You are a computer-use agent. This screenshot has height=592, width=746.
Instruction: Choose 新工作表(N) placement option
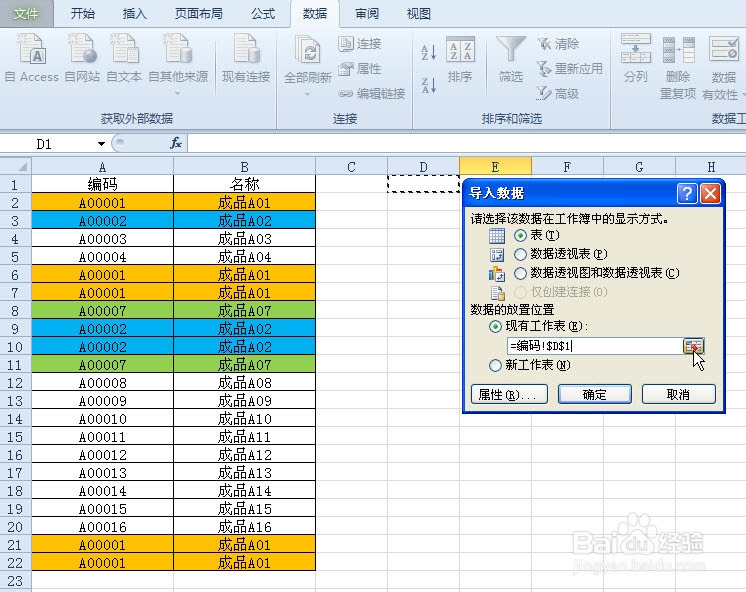point(495,365)
